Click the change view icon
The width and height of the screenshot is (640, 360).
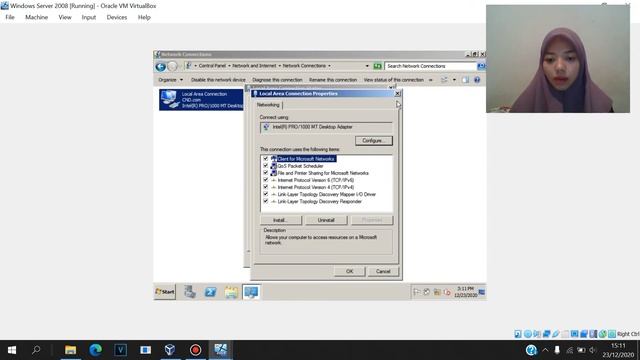444,80
